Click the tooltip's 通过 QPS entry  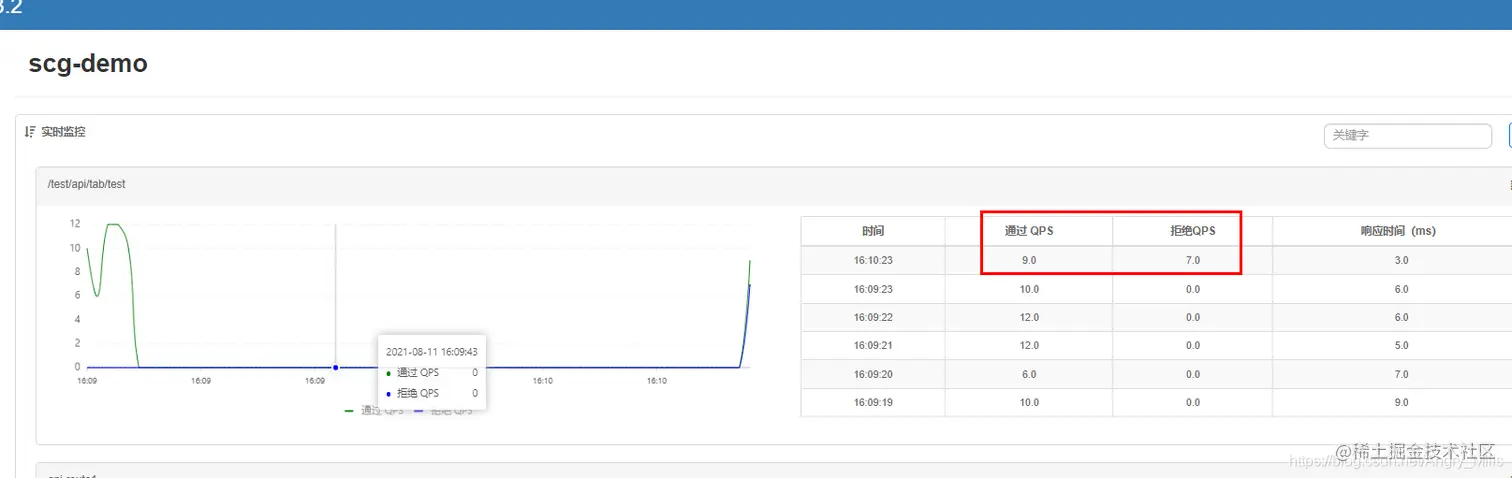click(431, 372)
